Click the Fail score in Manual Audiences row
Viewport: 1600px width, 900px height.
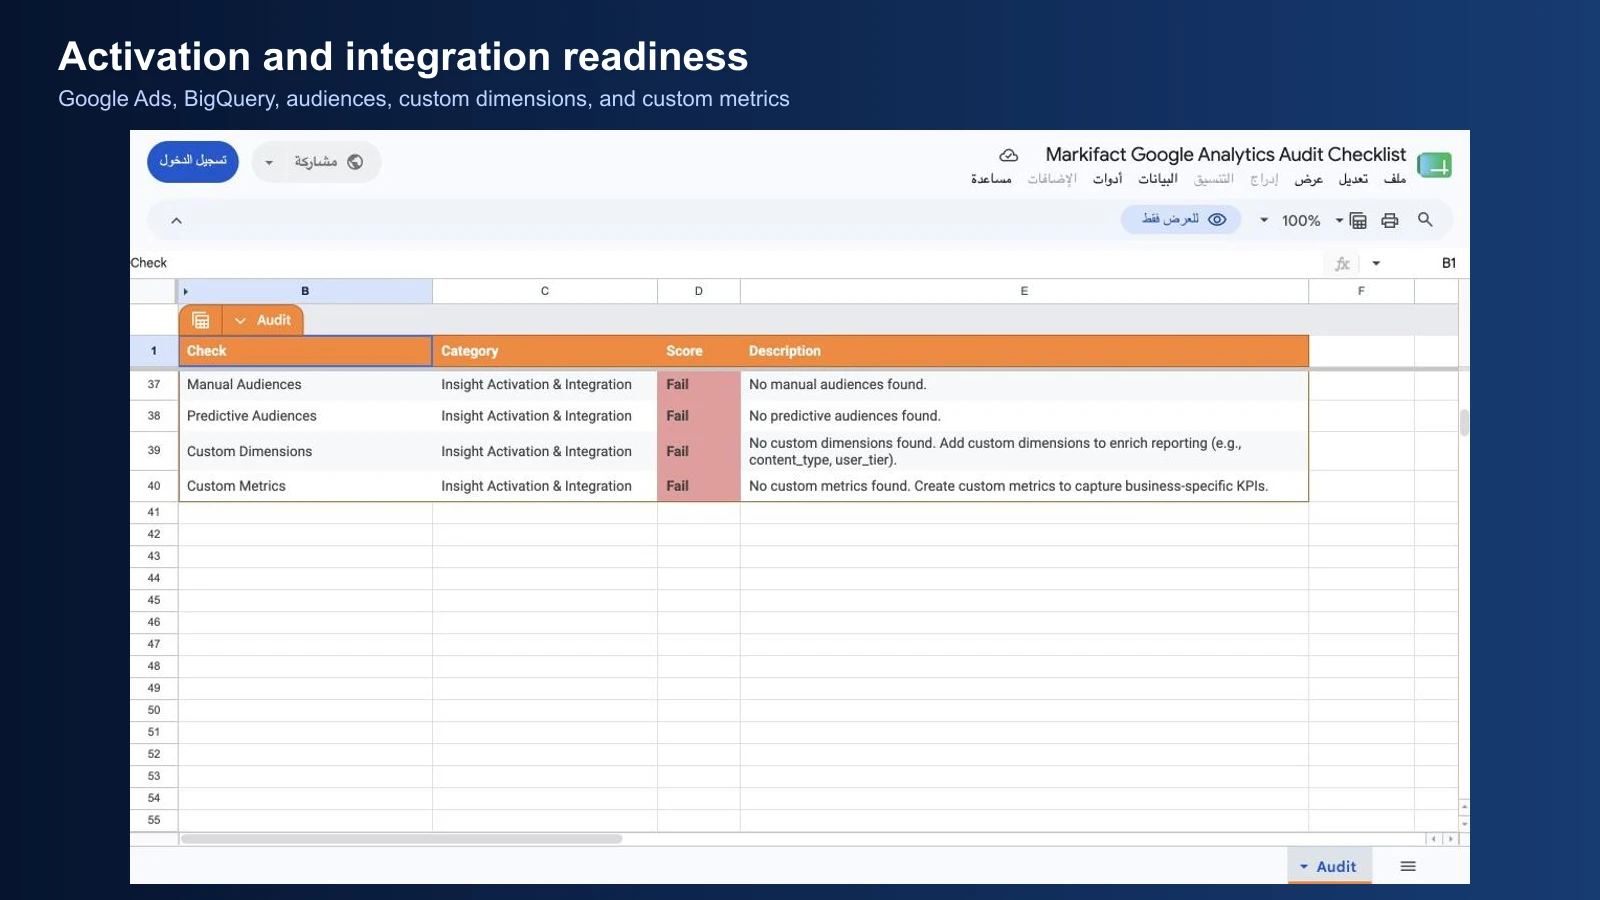click(x=699, y=385)
